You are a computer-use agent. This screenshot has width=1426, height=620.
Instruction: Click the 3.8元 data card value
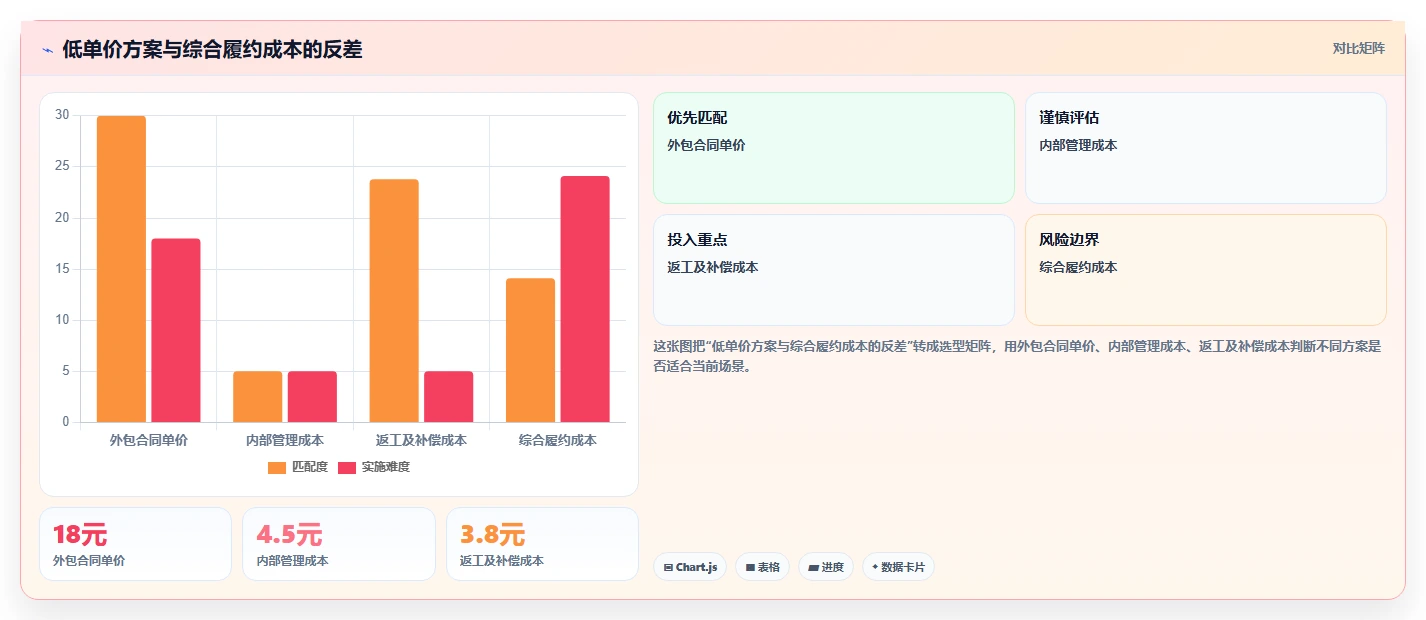click(492, 535)
